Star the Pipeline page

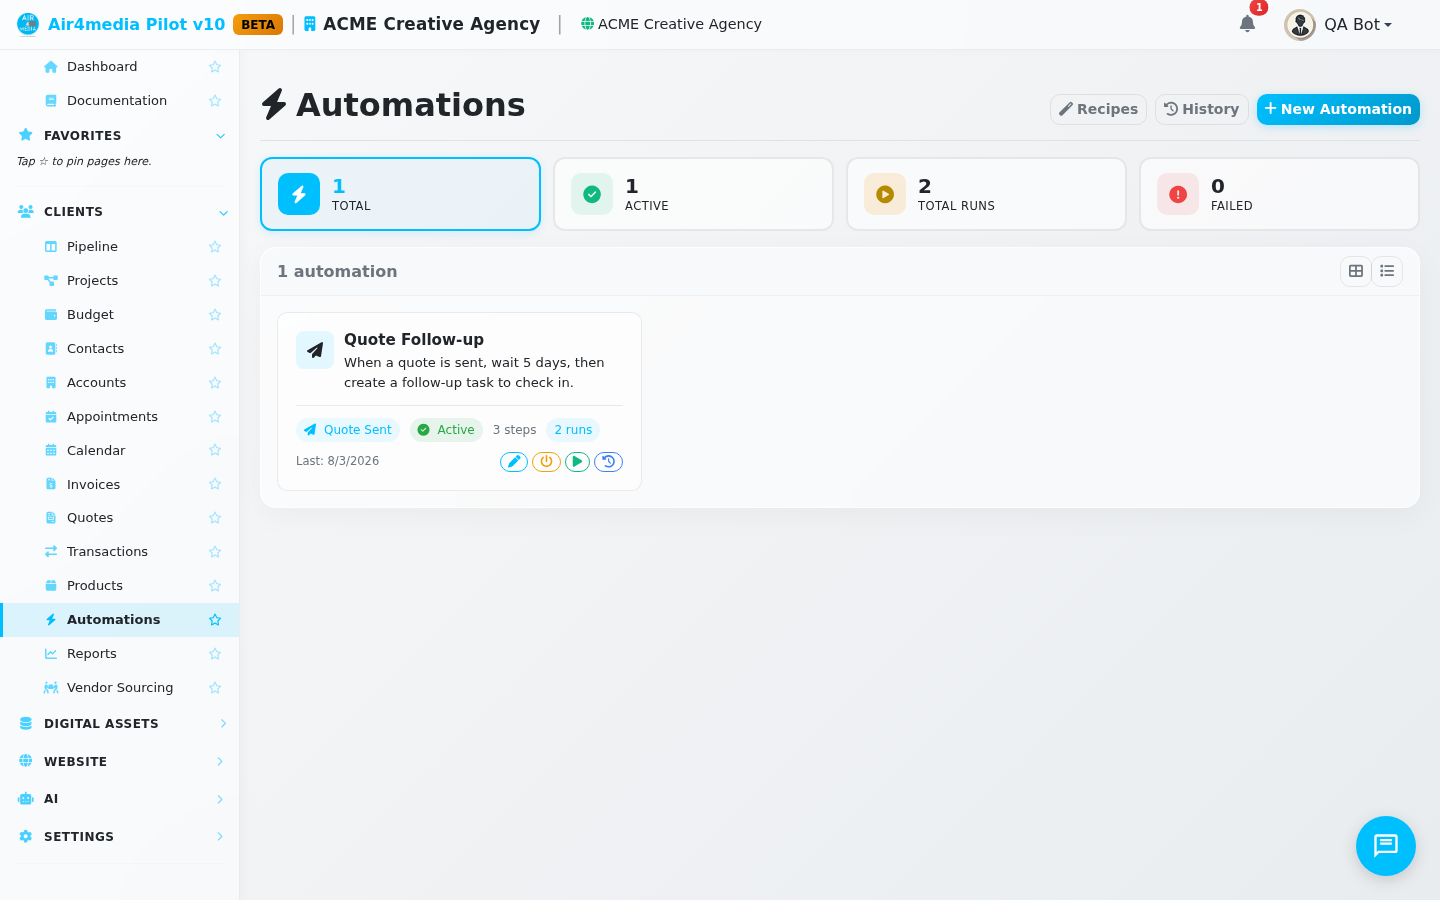pyautogui.click(x=215, y=247)
